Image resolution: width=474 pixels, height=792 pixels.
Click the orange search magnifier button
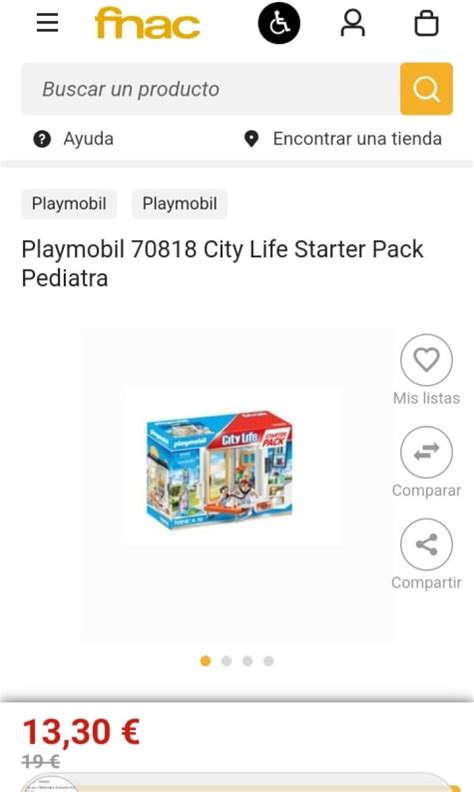tap(426, 89)
